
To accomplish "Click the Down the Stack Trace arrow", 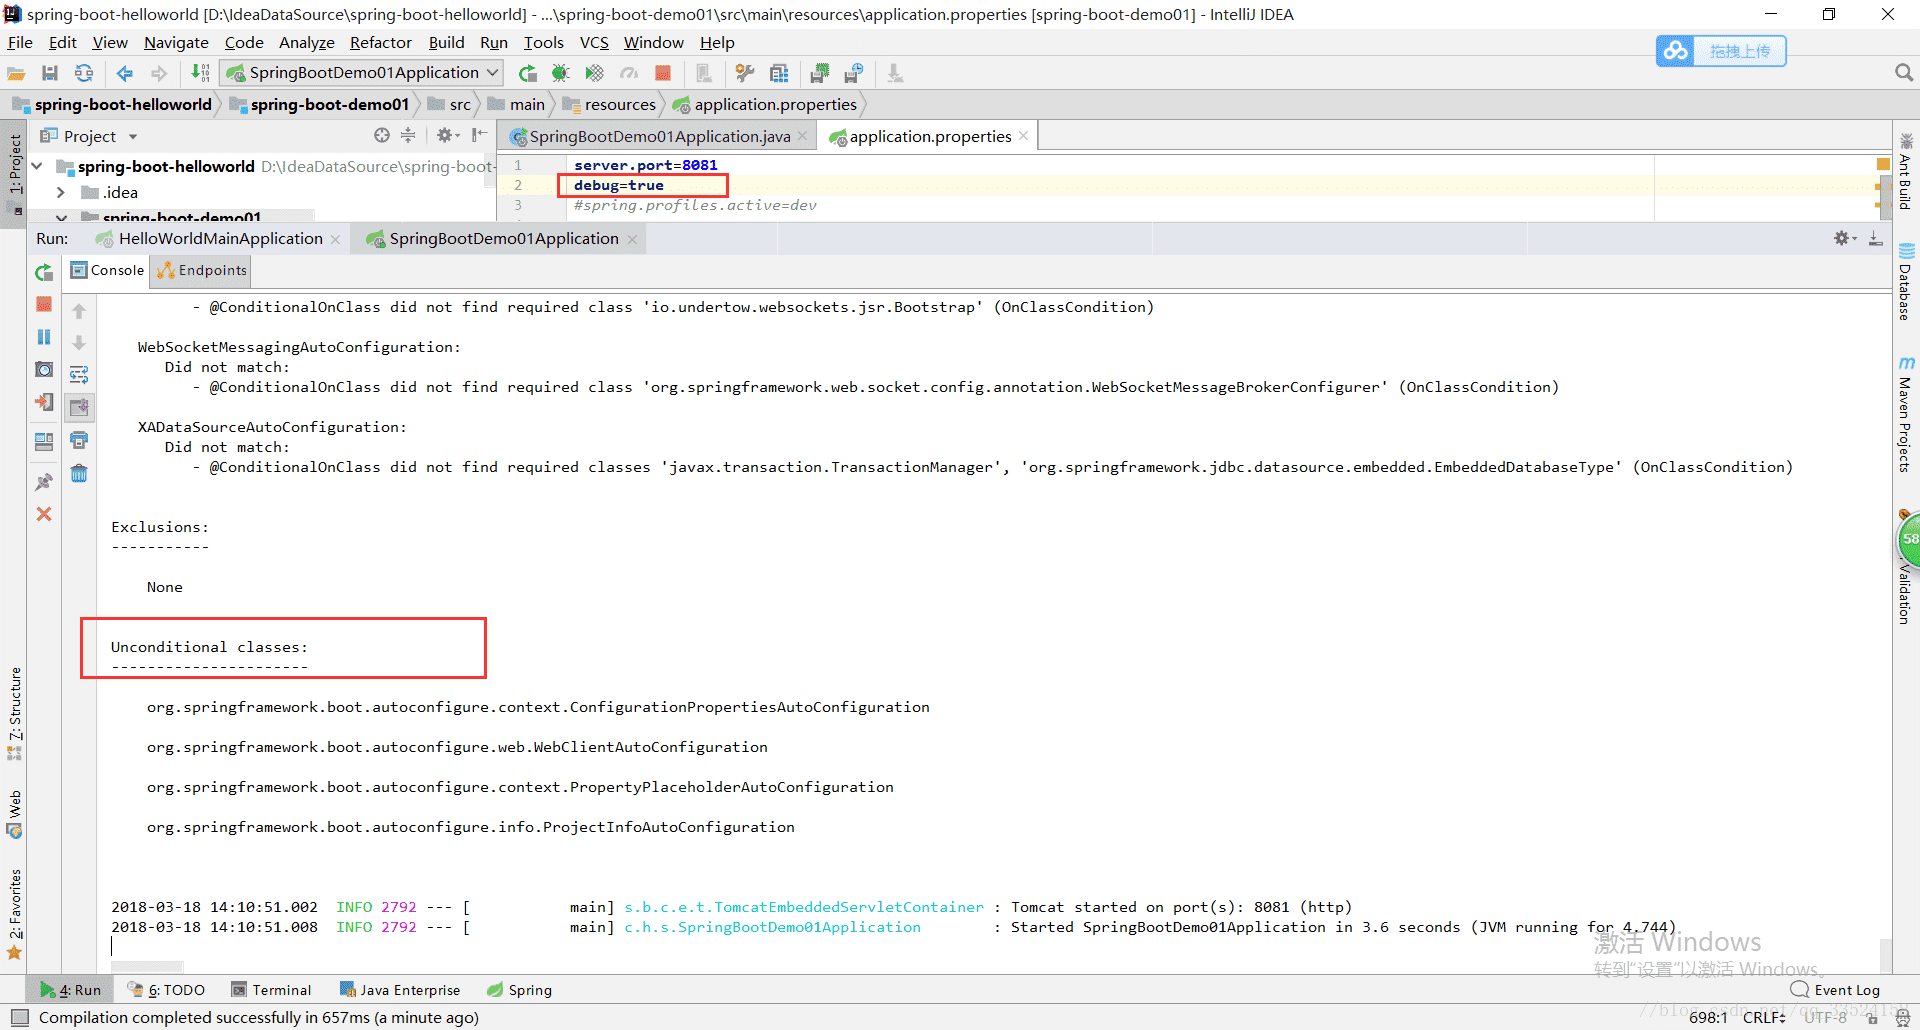I will point(79,343).
